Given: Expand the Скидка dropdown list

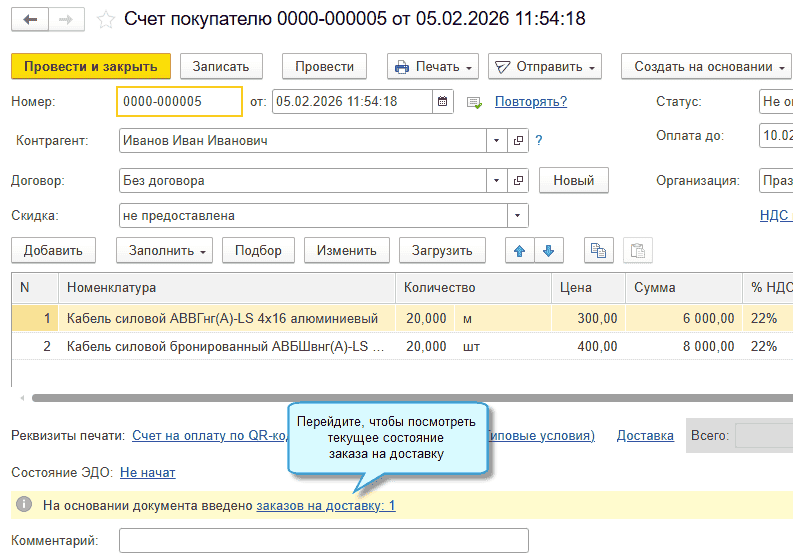Looking at the screenshot, I should [517, 215].
